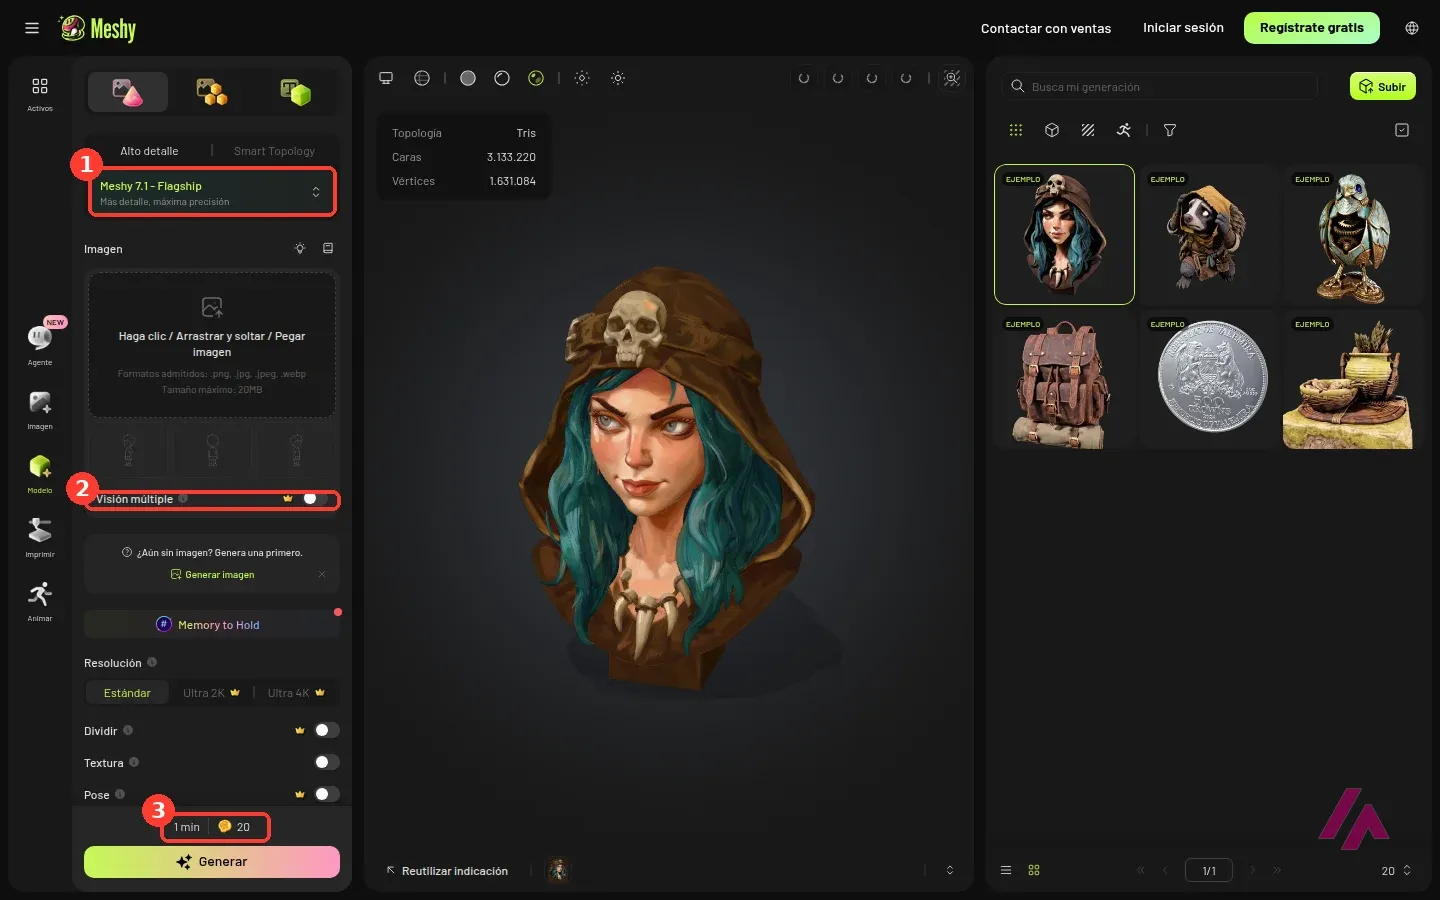Open Activos in the sidebar
The image size is (1440, 900).
[x=40, y=94]
